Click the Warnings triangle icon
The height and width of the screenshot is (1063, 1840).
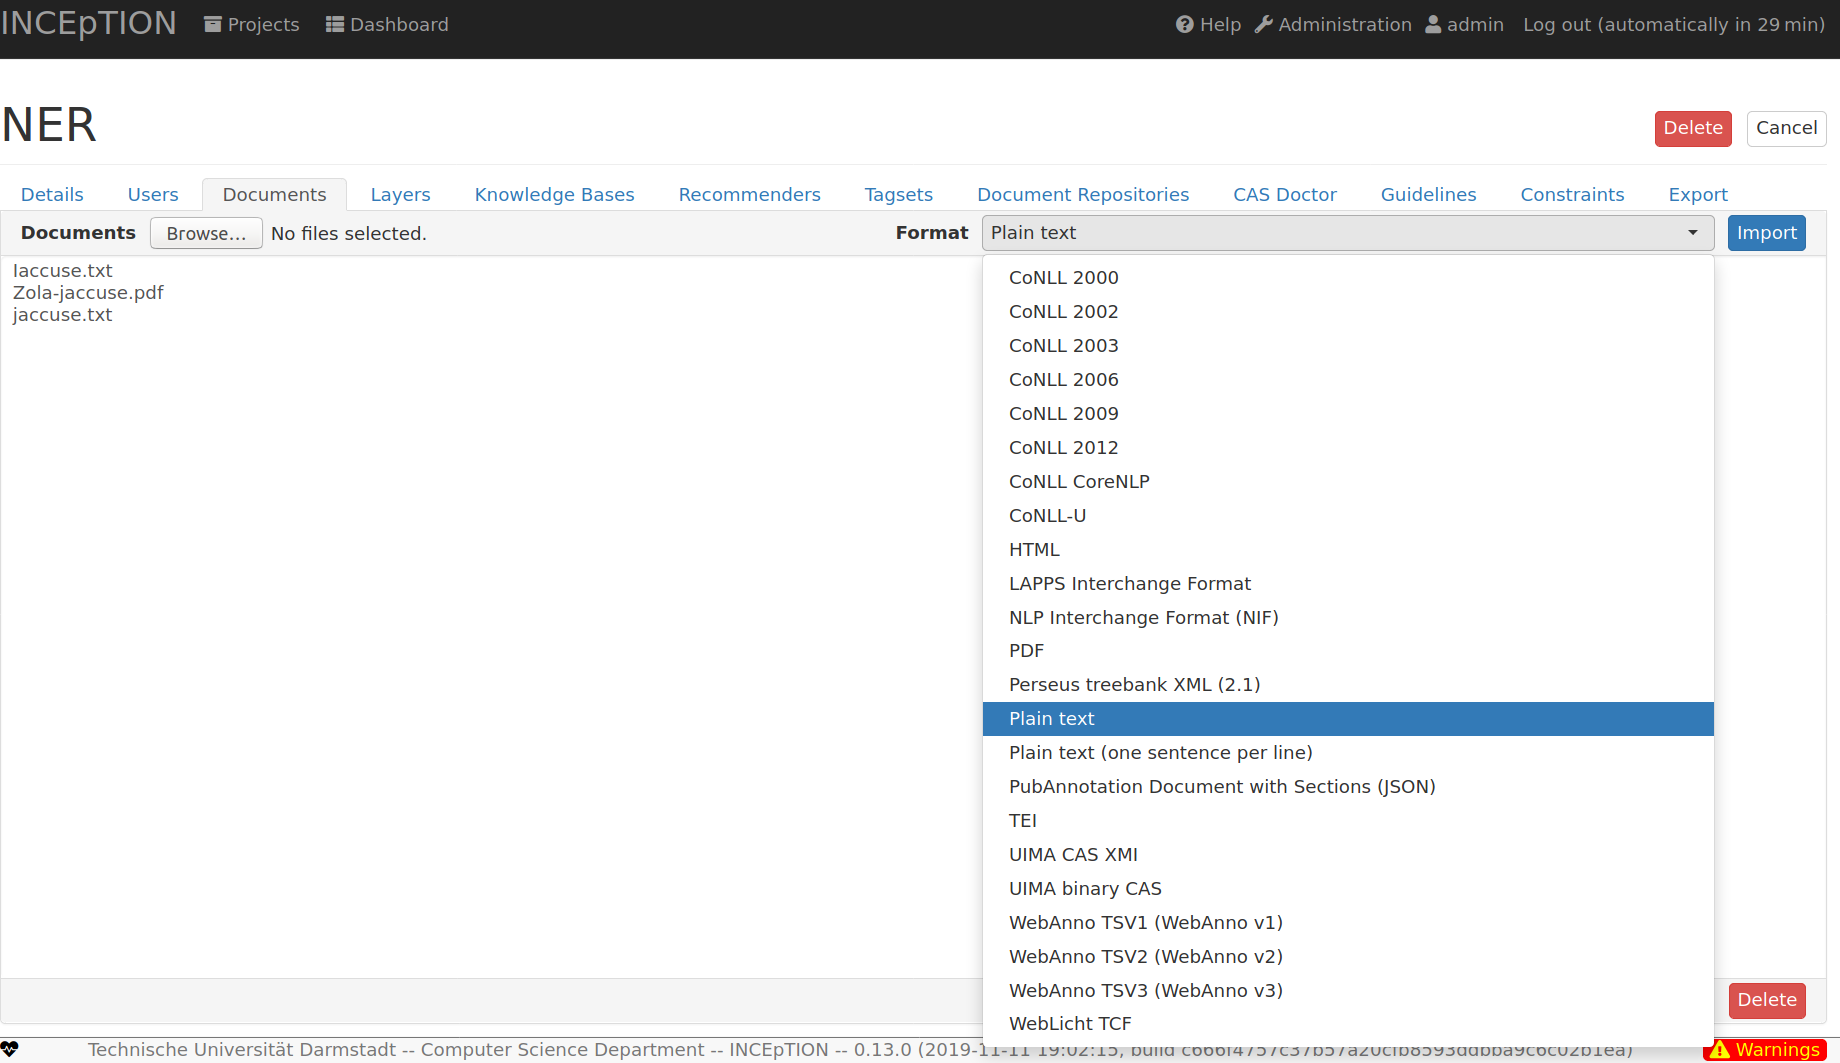coord(1720,1050)
